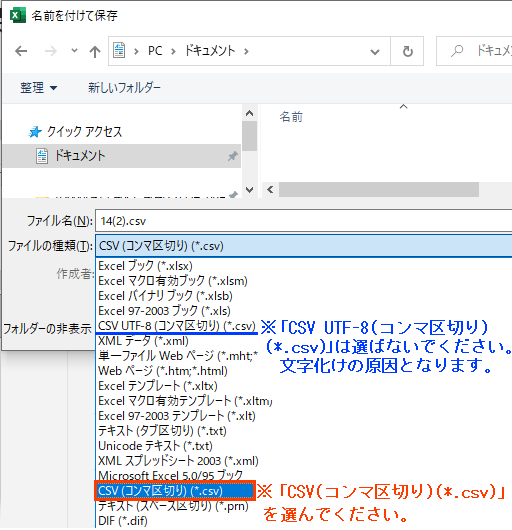Click the search magnifier icon
Viewport: 512px width, 530px height.
pos(457,51)
